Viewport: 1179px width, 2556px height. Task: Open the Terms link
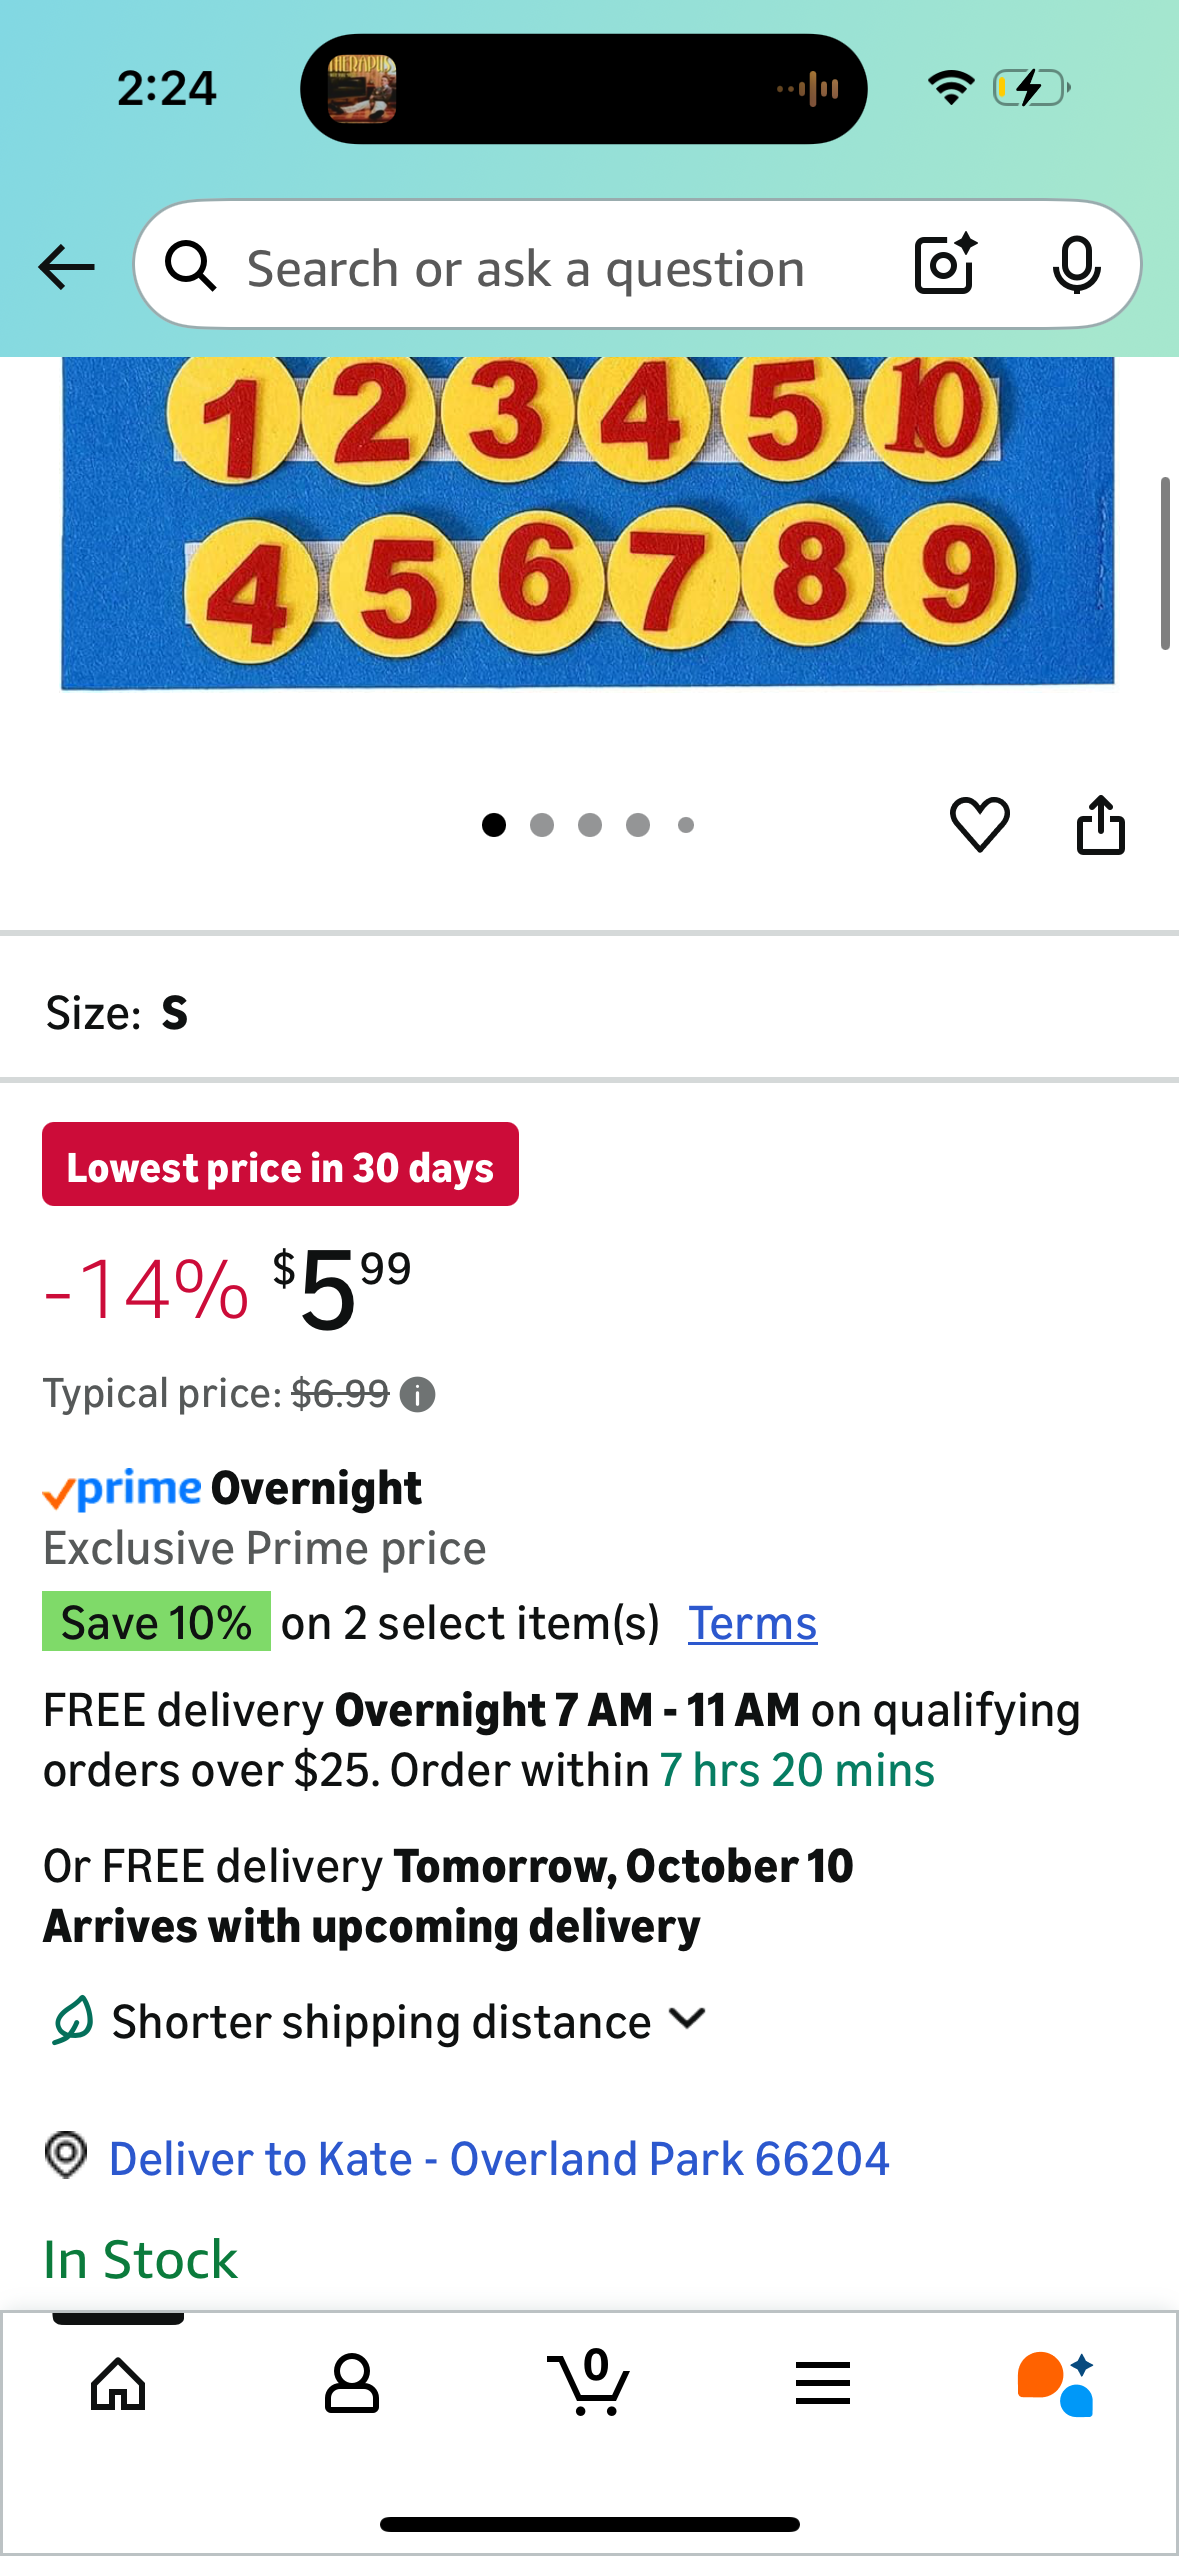pyautogui.click(x=752, y=1623)
